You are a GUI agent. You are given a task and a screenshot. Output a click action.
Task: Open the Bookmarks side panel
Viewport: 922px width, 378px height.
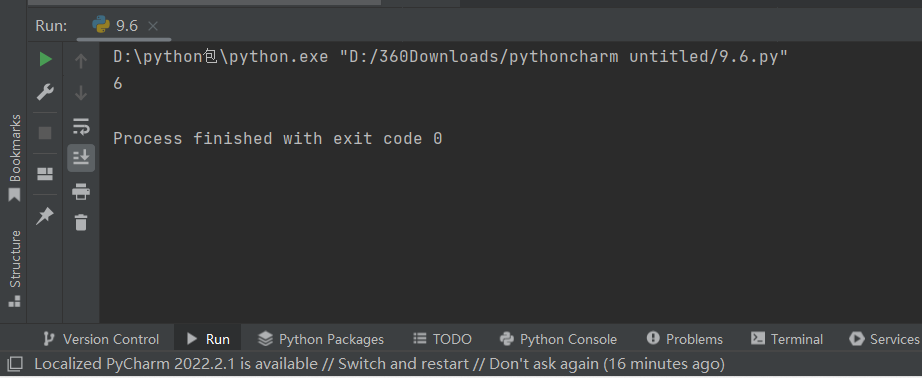(15, 157)
